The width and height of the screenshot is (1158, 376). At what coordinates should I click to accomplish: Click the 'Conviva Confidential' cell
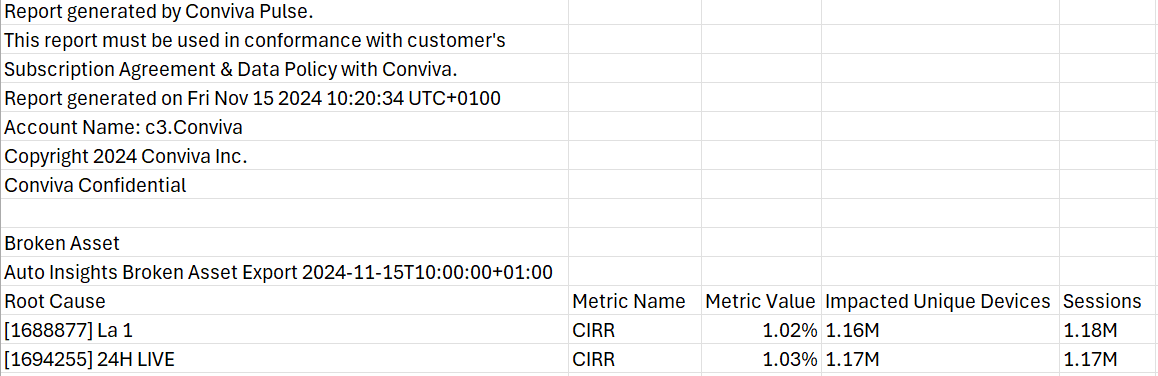coord(284,185)
